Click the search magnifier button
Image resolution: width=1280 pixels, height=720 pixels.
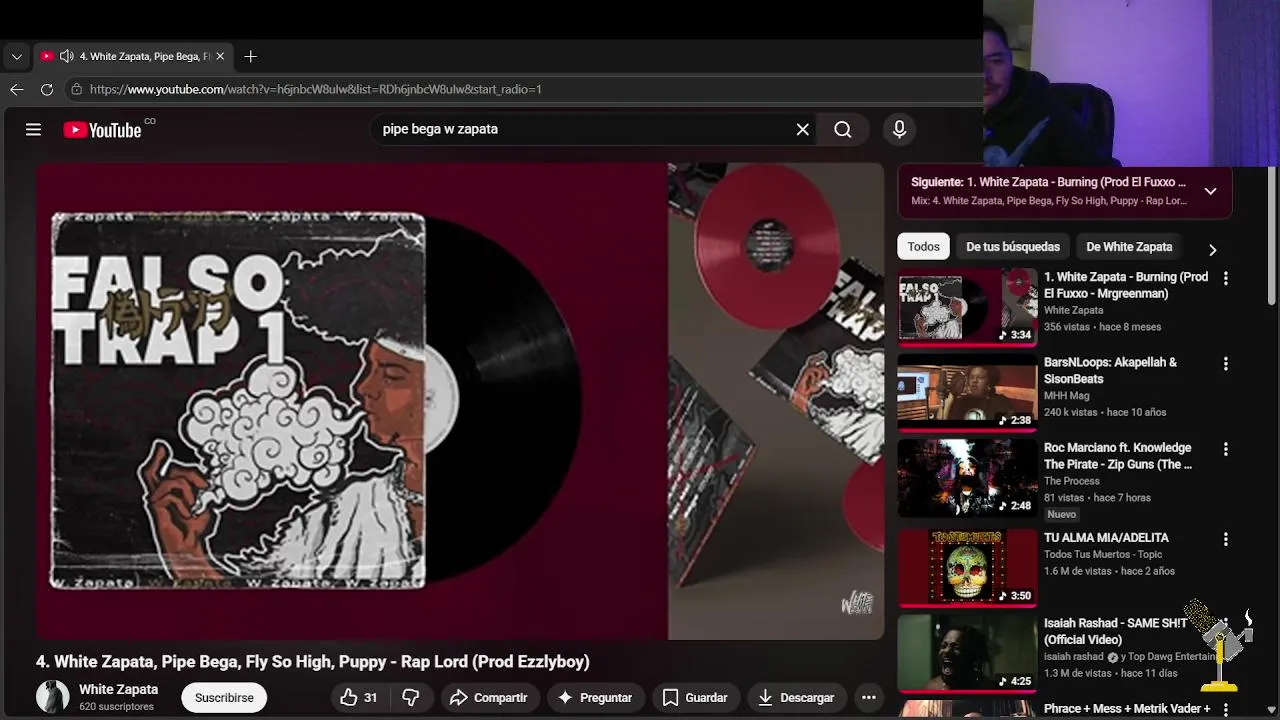pos(843,129)
